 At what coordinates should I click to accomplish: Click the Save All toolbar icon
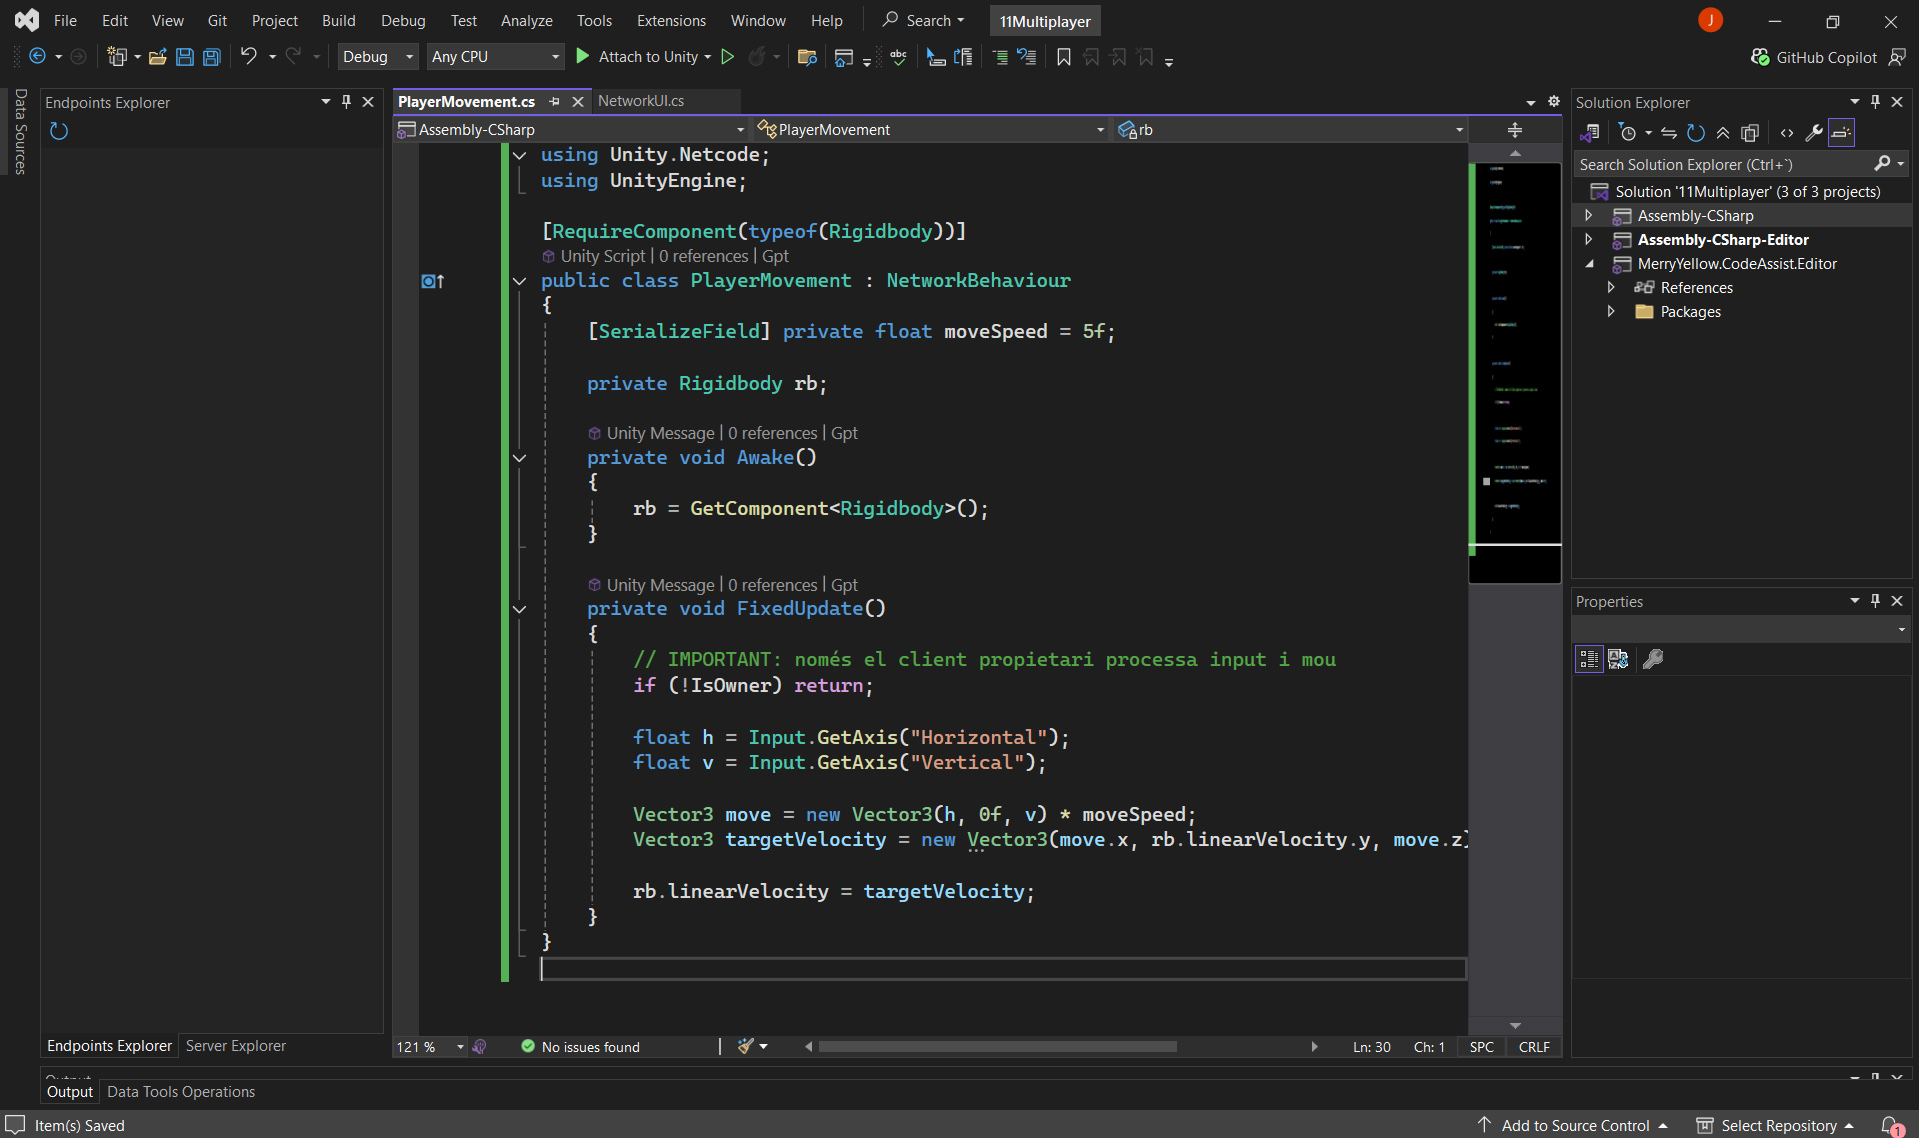click(x=212, y=57)
